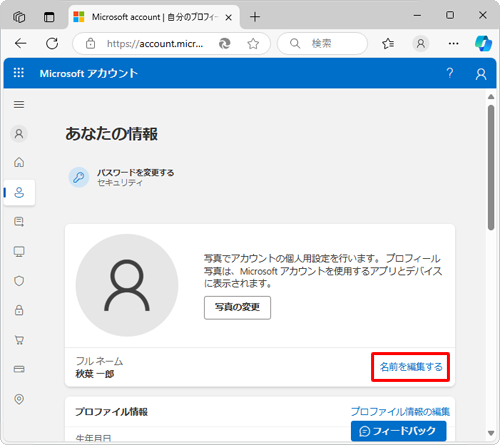
Task: Open the privacy lock sidebar icon
Action: tap(19, 310)
